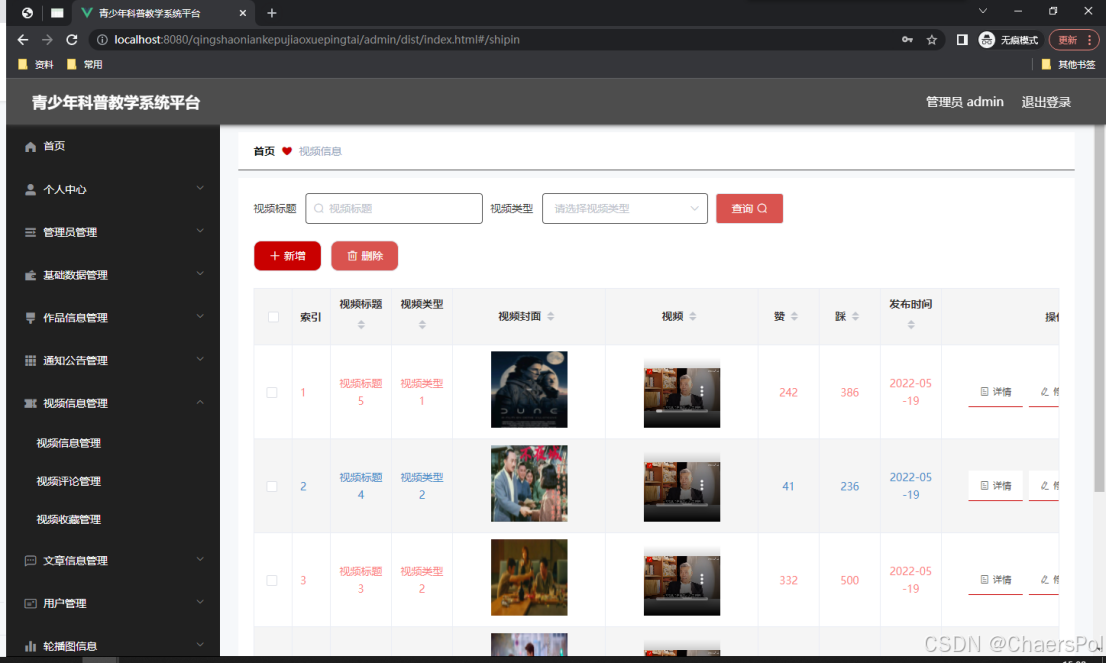1107x664 pixels.
Task: Open the 视频收藏管理 submenu item
Action: coord(68,519)
